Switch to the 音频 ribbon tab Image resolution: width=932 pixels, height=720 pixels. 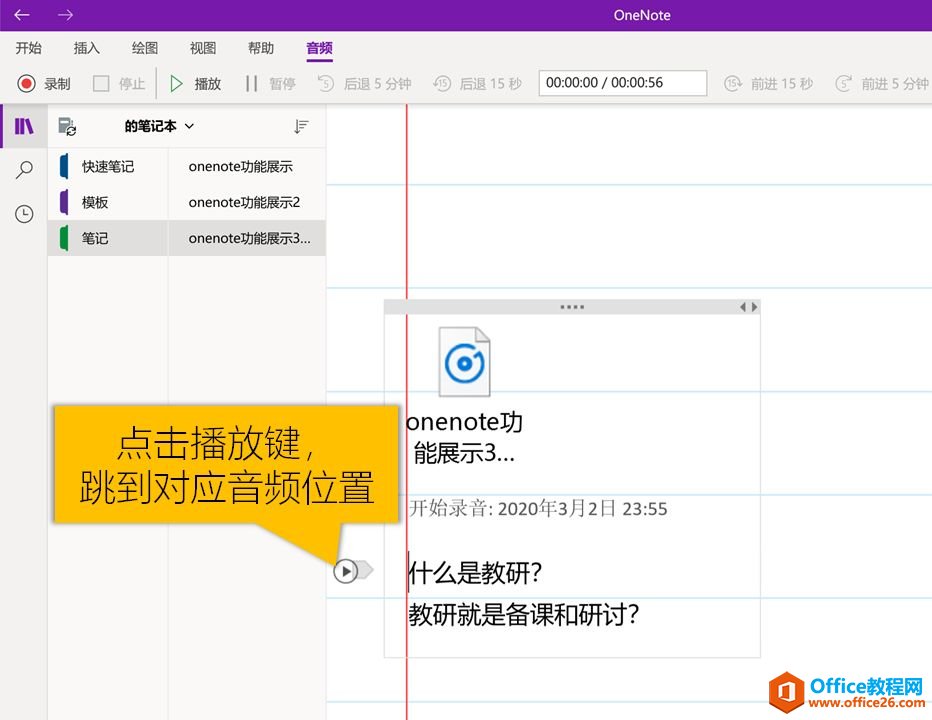point(318,48)
